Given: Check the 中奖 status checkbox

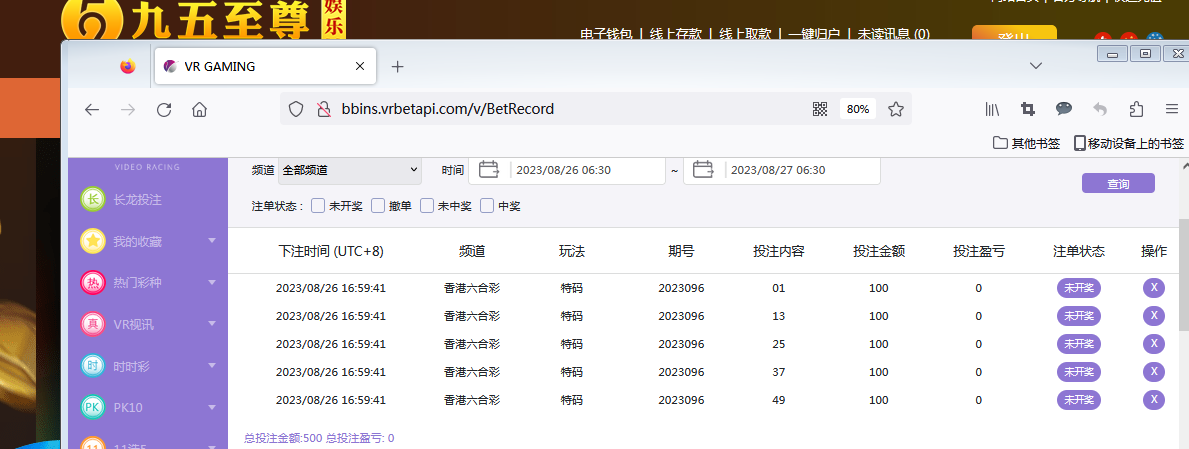Looking at the screenshot, I should [x=487, y=206].
